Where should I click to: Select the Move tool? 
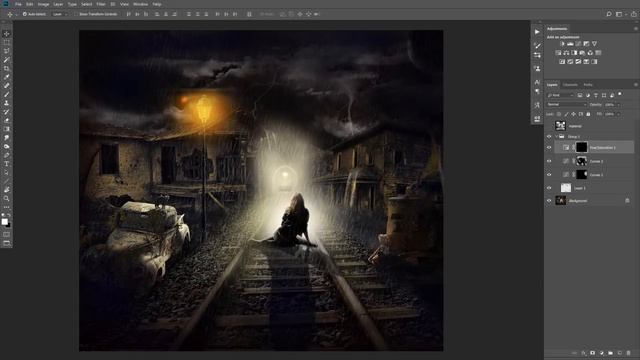7,34
